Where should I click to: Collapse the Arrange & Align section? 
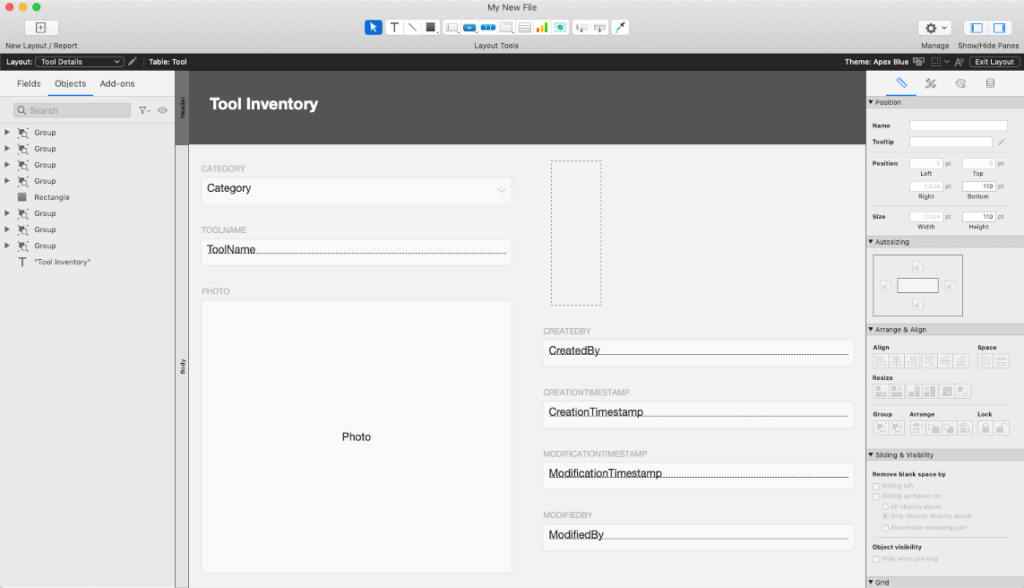point(870,328)
